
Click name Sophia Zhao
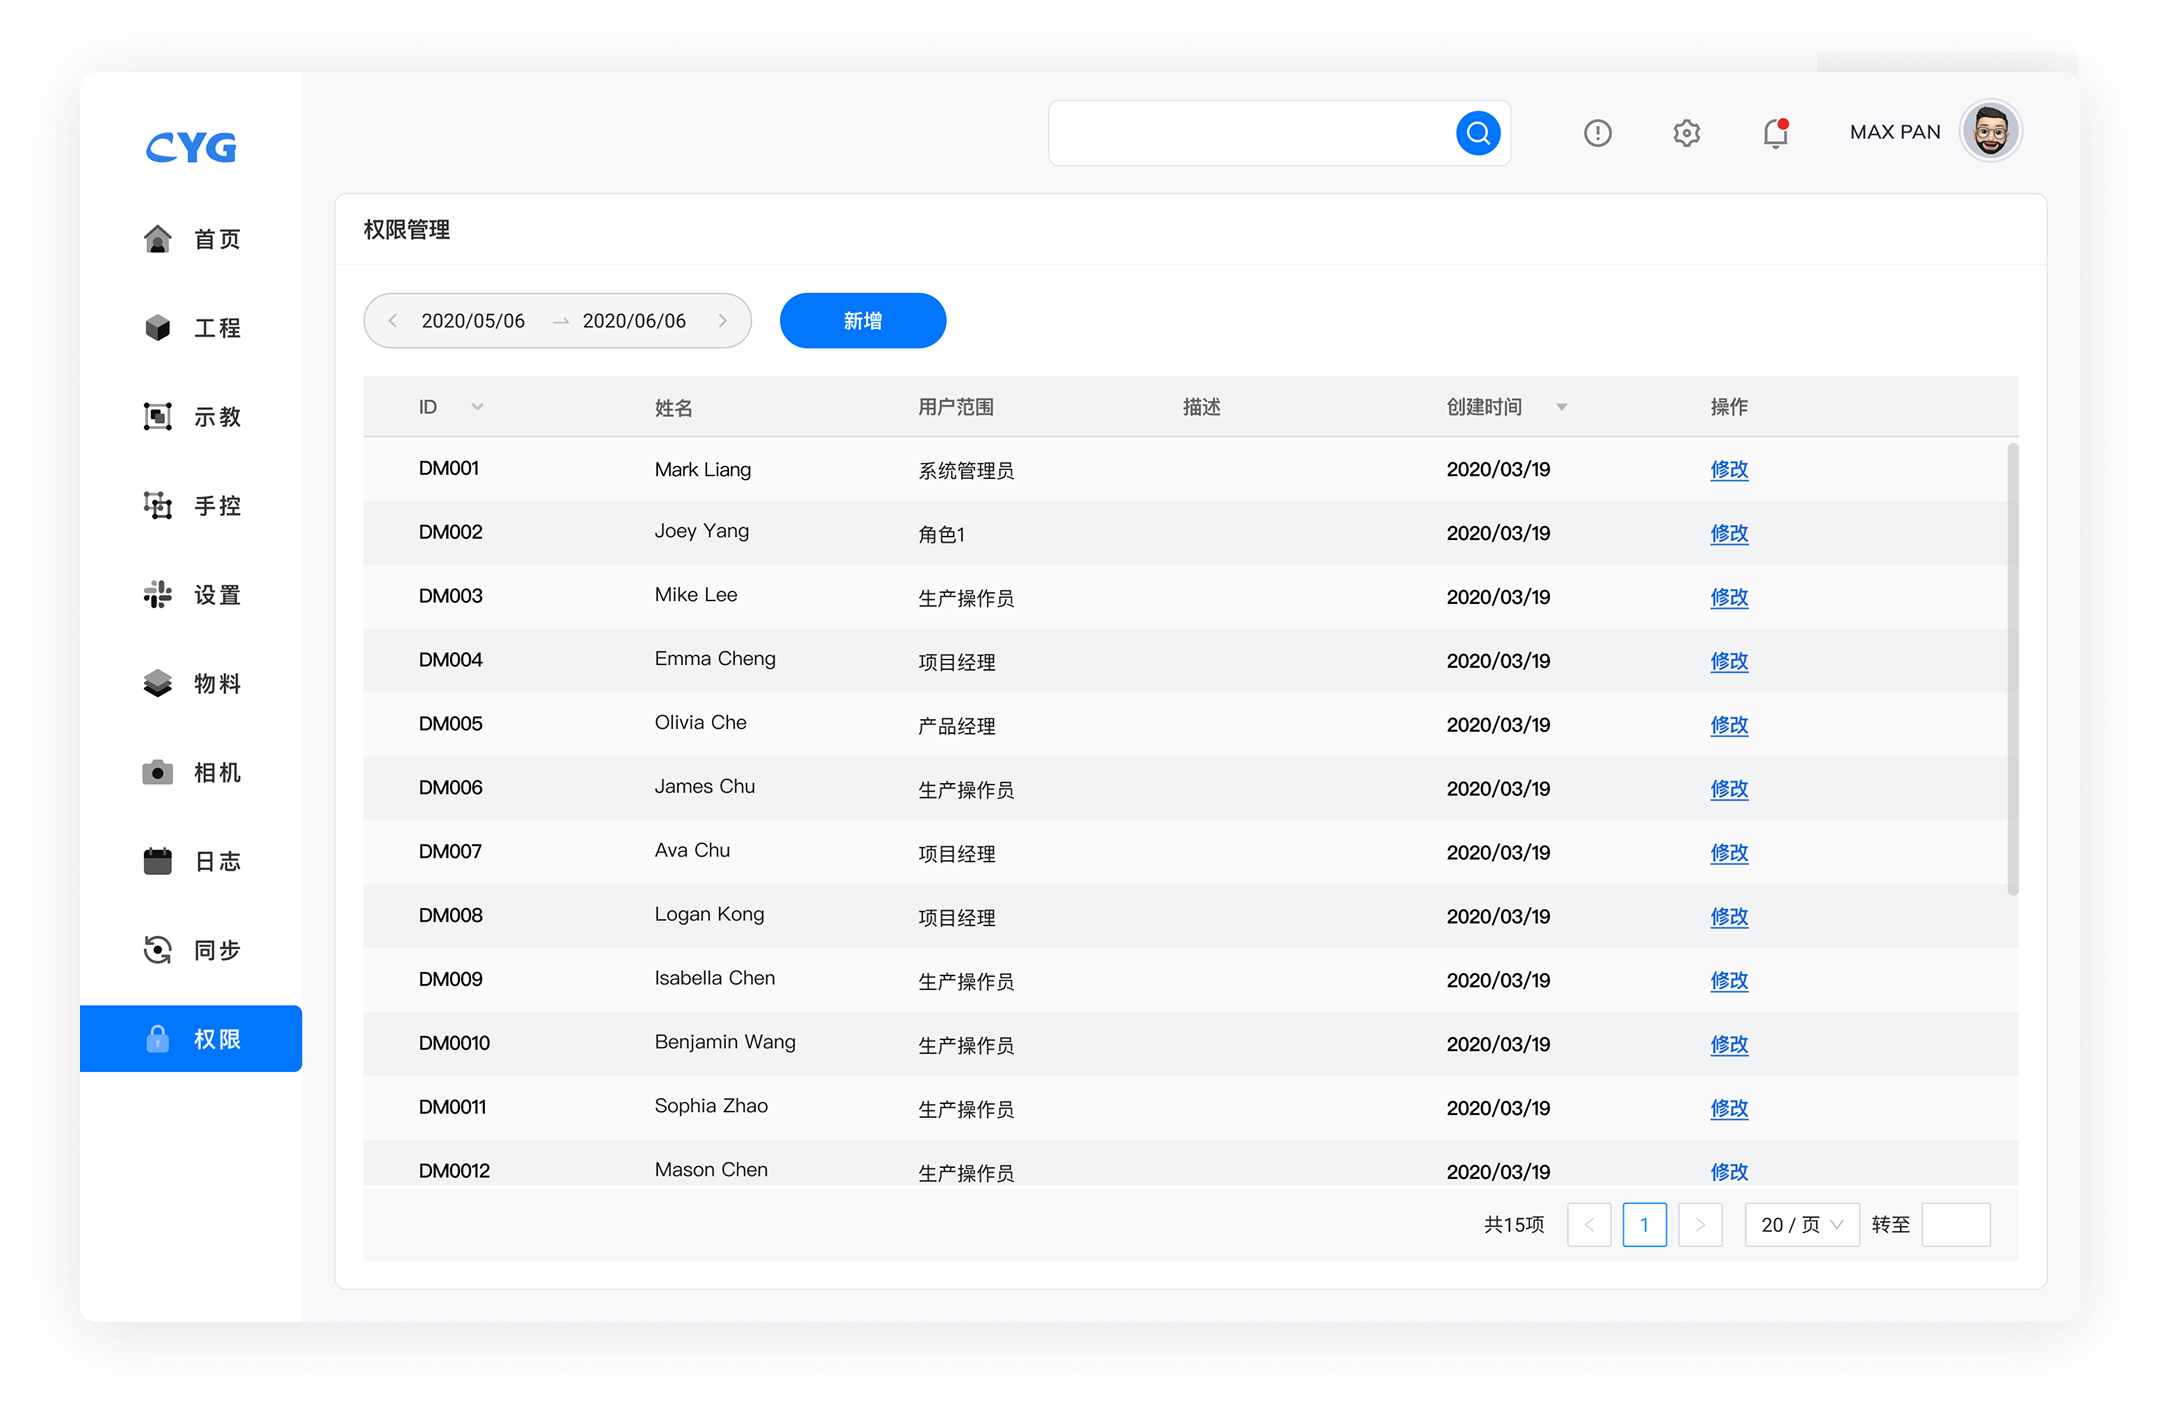[711, 1106]
